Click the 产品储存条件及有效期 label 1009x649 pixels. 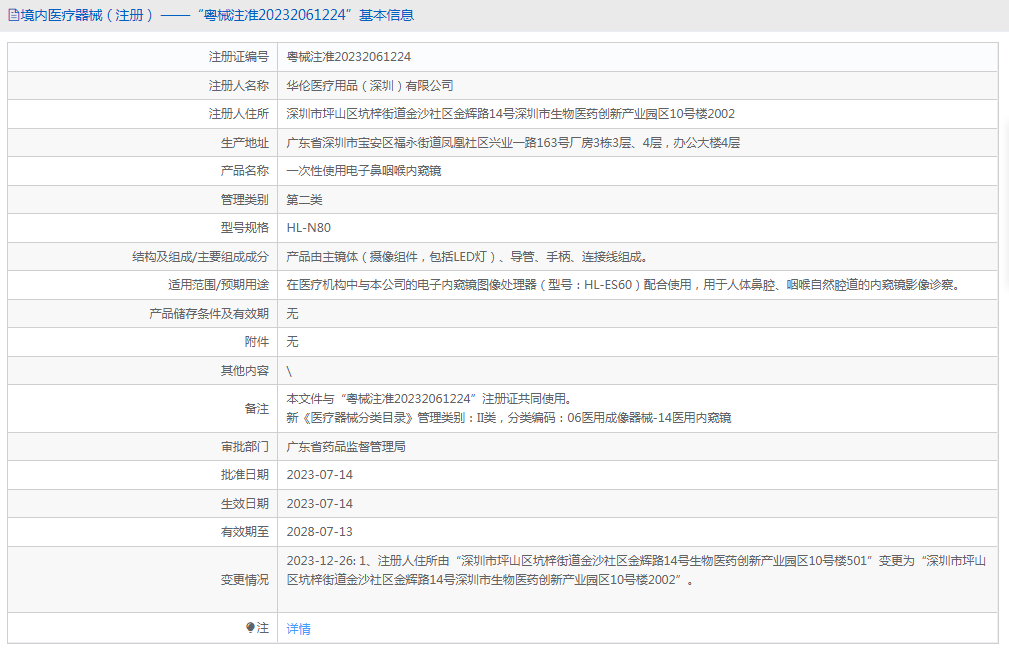(x=208, y=313)
